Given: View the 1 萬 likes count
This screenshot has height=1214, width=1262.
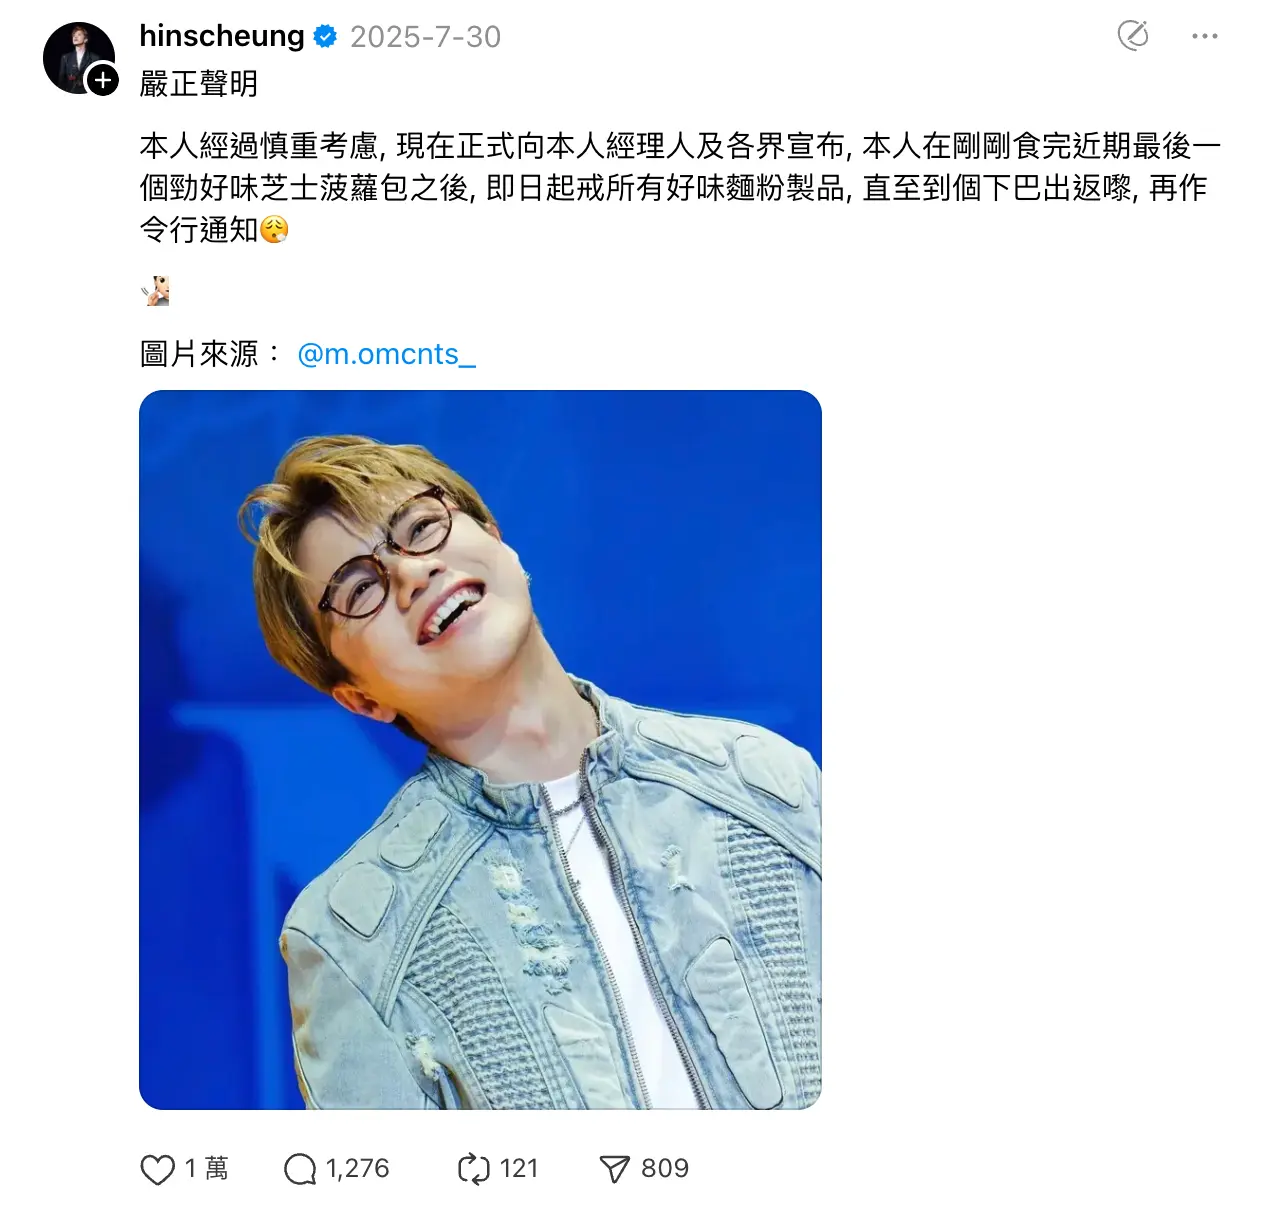Looking at the screenshot, I should (x=206, y=1169).
